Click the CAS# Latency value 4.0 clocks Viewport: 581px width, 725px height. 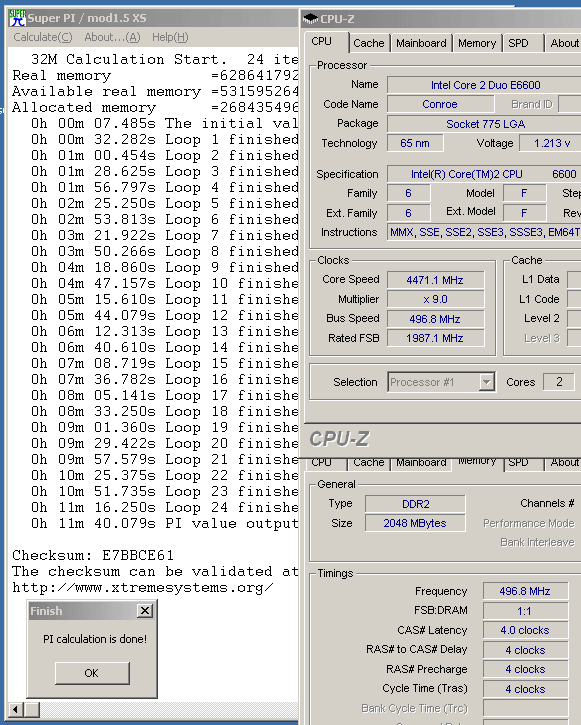[525, 630]
